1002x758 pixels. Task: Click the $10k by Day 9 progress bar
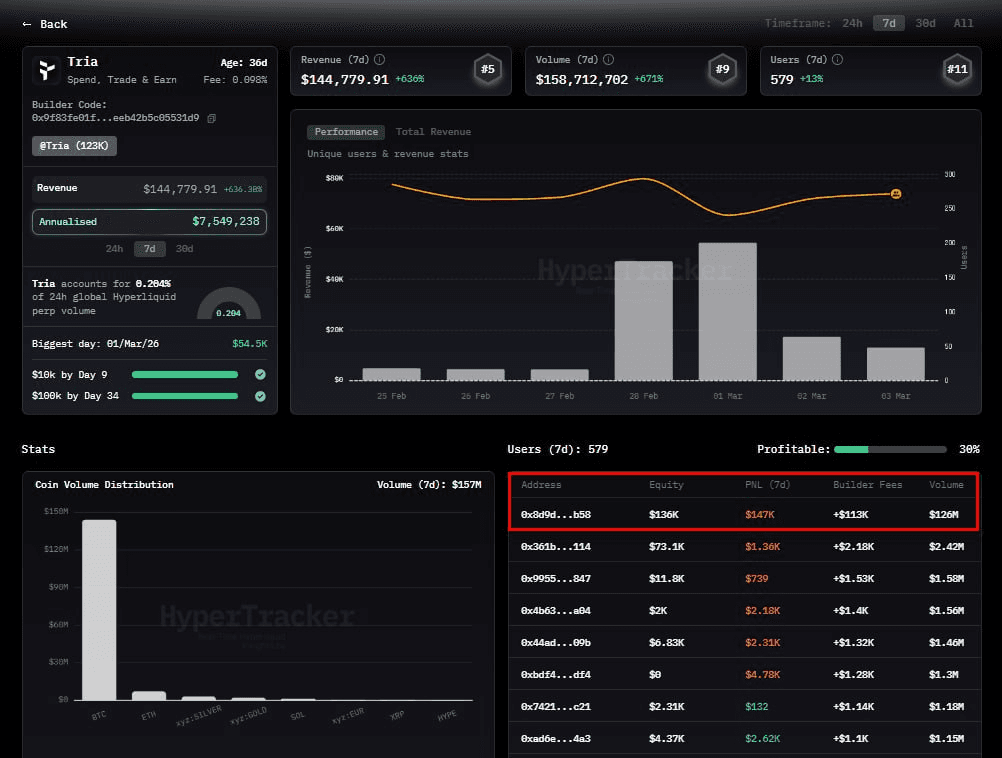(185, 375)
